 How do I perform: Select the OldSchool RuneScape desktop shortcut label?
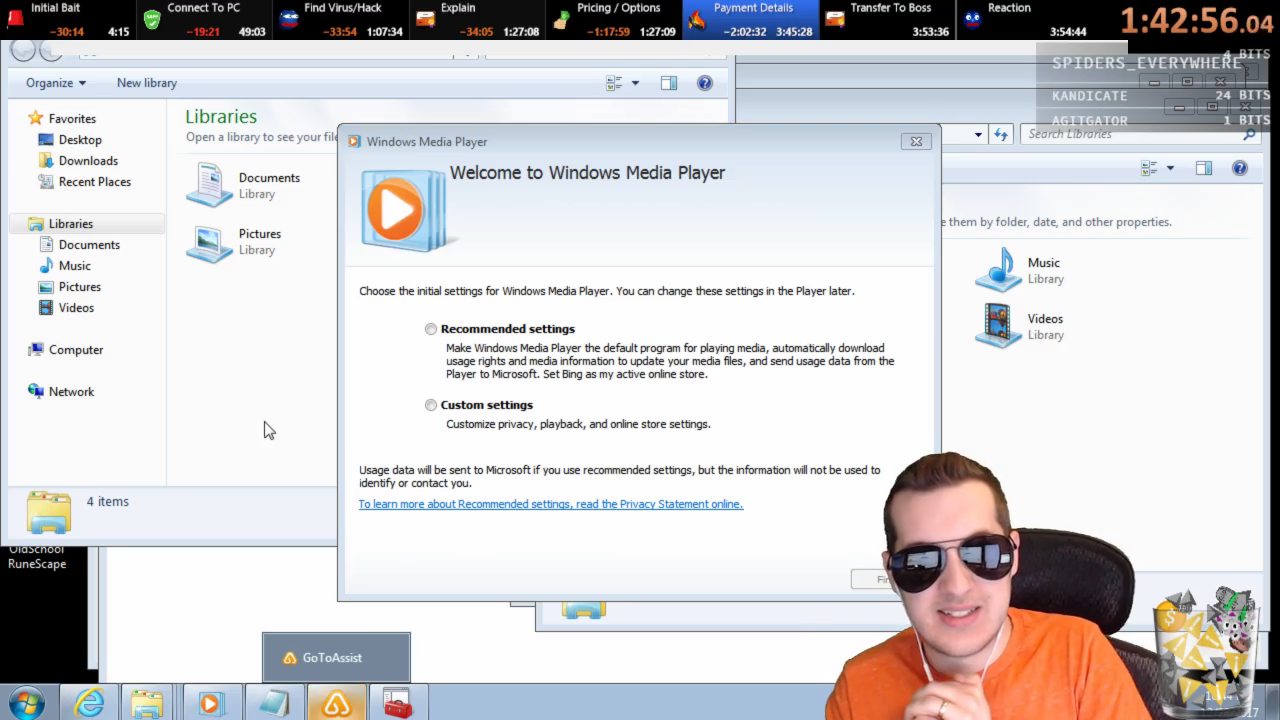coord(37,557)
